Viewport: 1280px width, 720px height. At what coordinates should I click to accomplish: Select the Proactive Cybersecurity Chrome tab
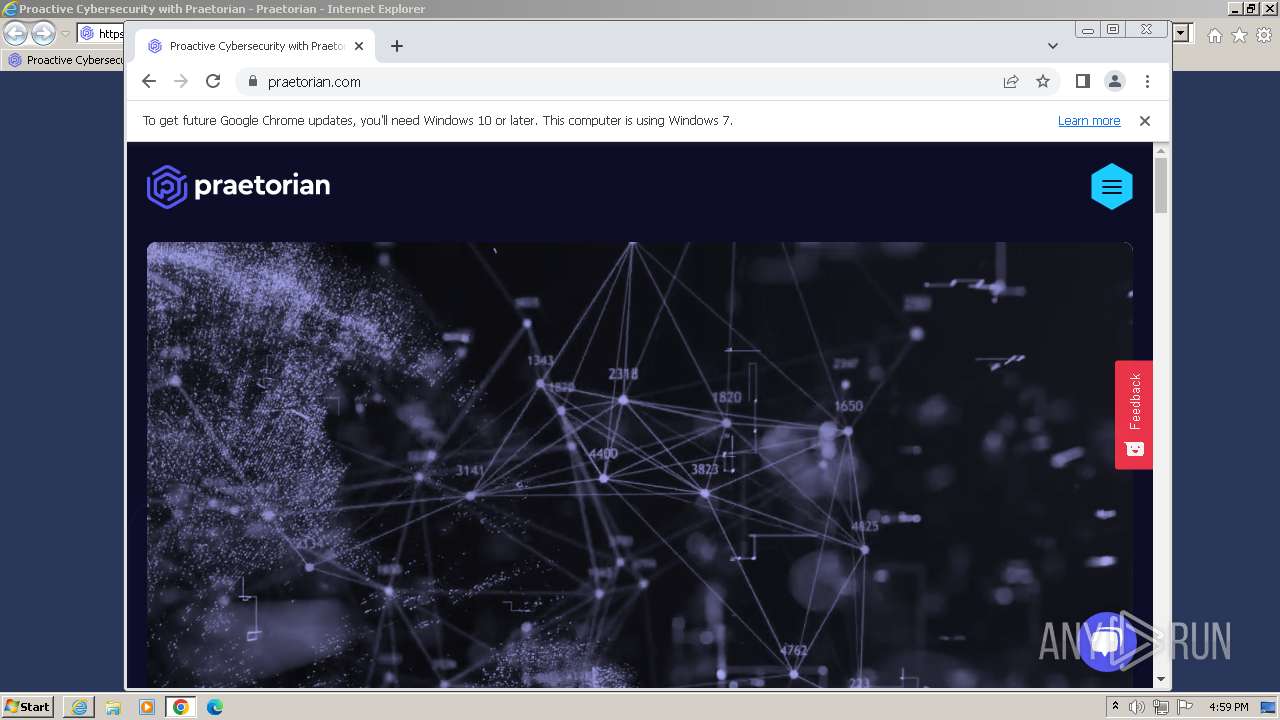(255, 46)
